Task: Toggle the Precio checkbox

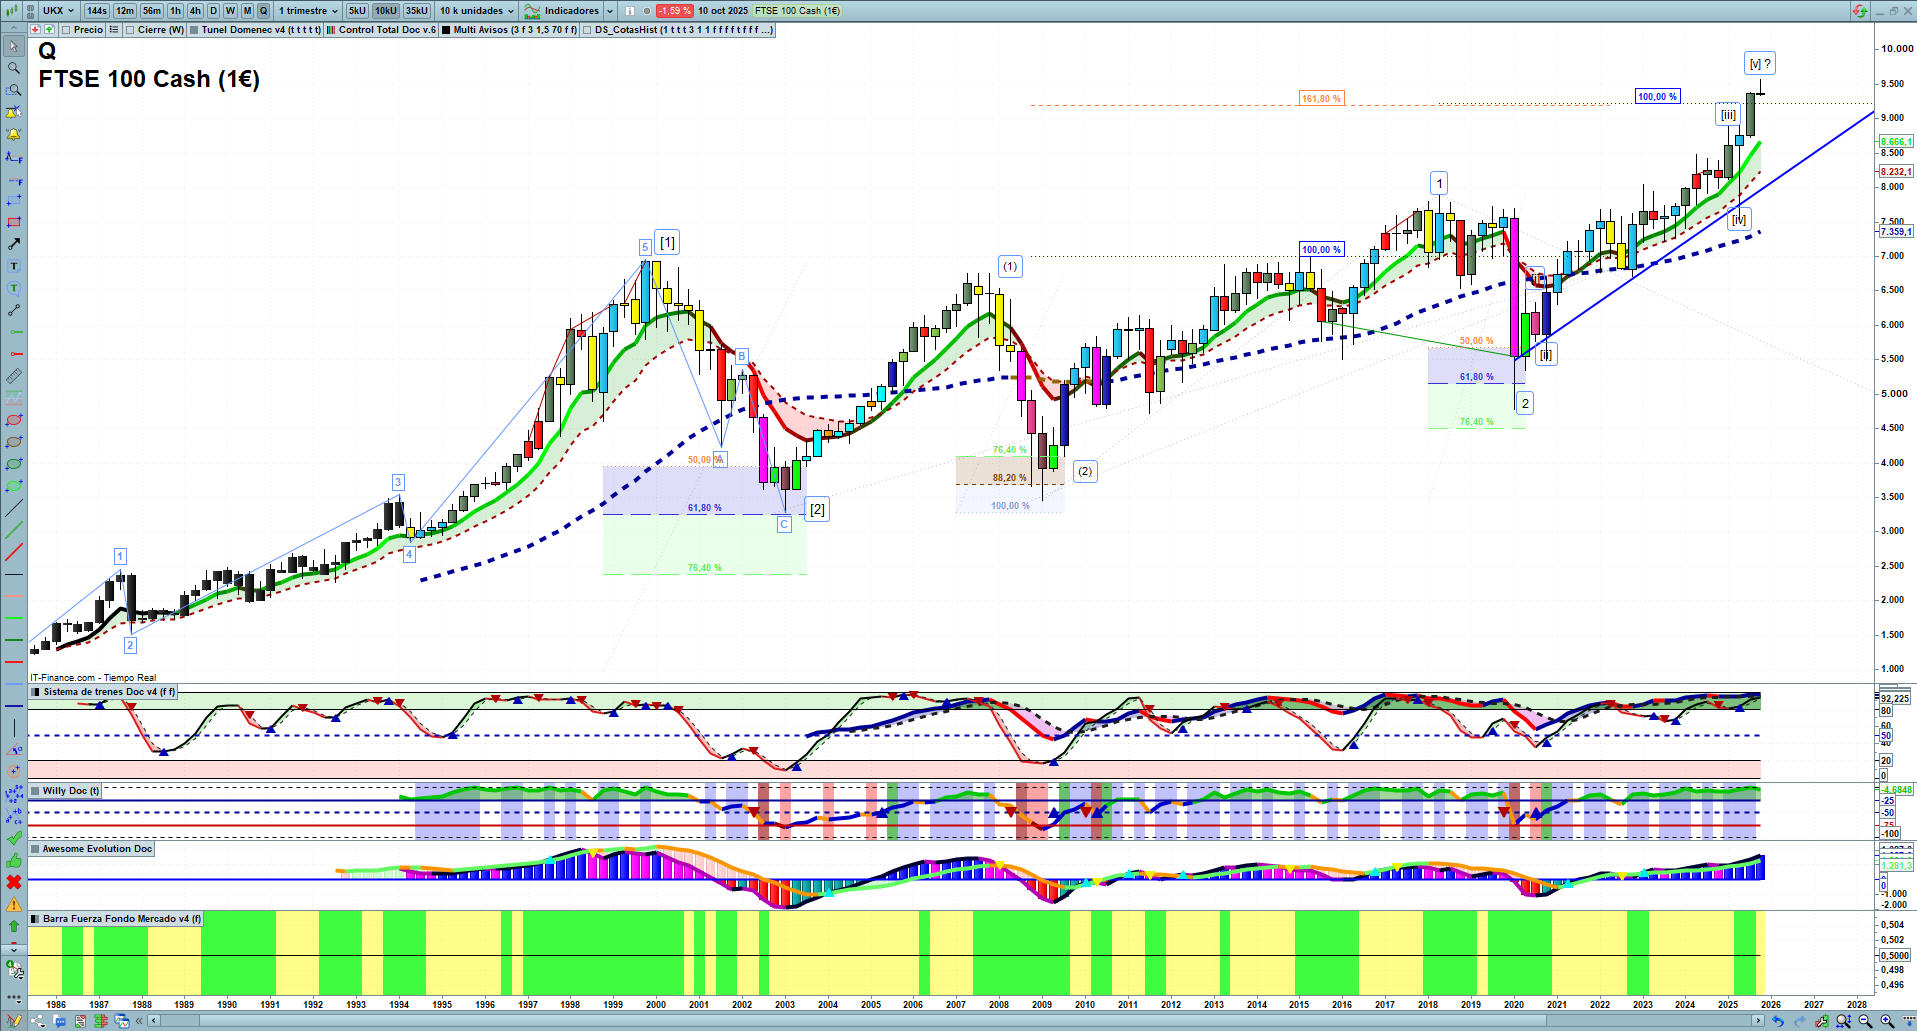Action: 67,30
